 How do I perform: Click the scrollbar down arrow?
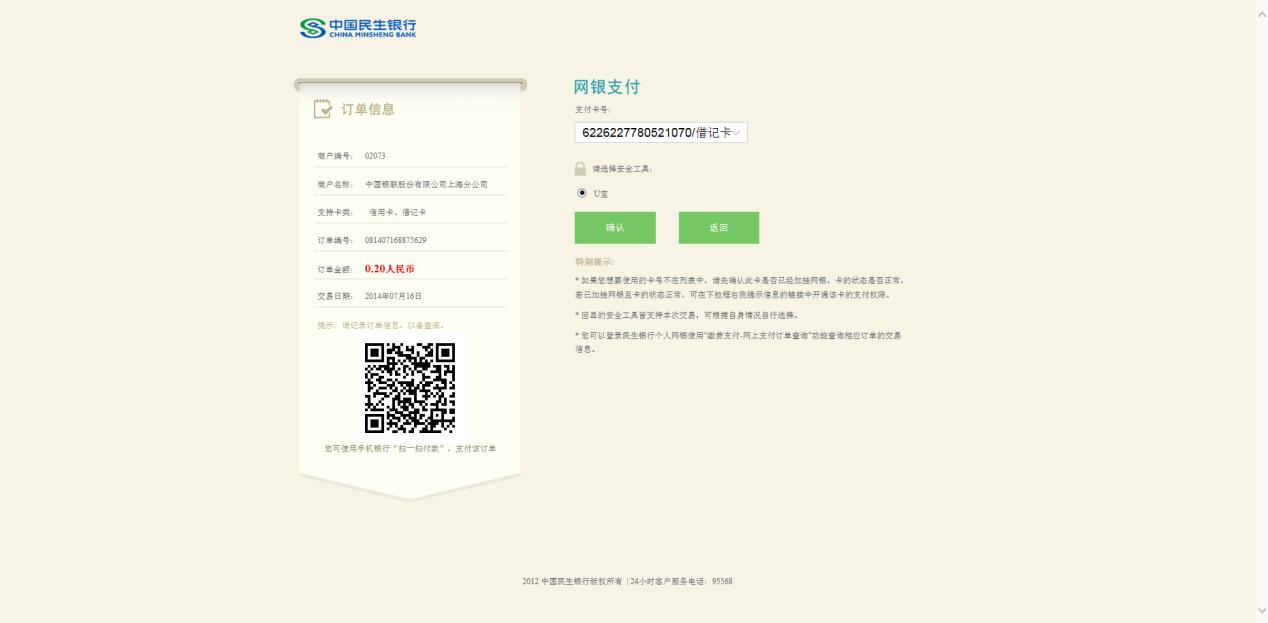click(1261, 610)
